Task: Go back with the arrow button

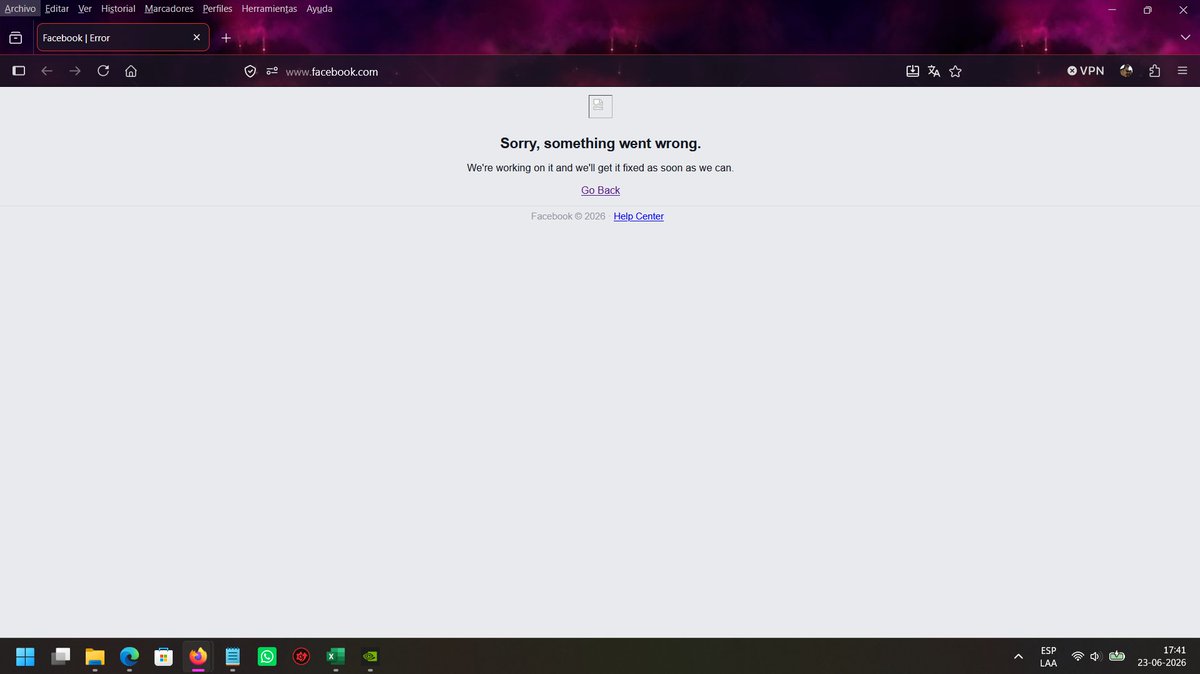Action: 46,71
